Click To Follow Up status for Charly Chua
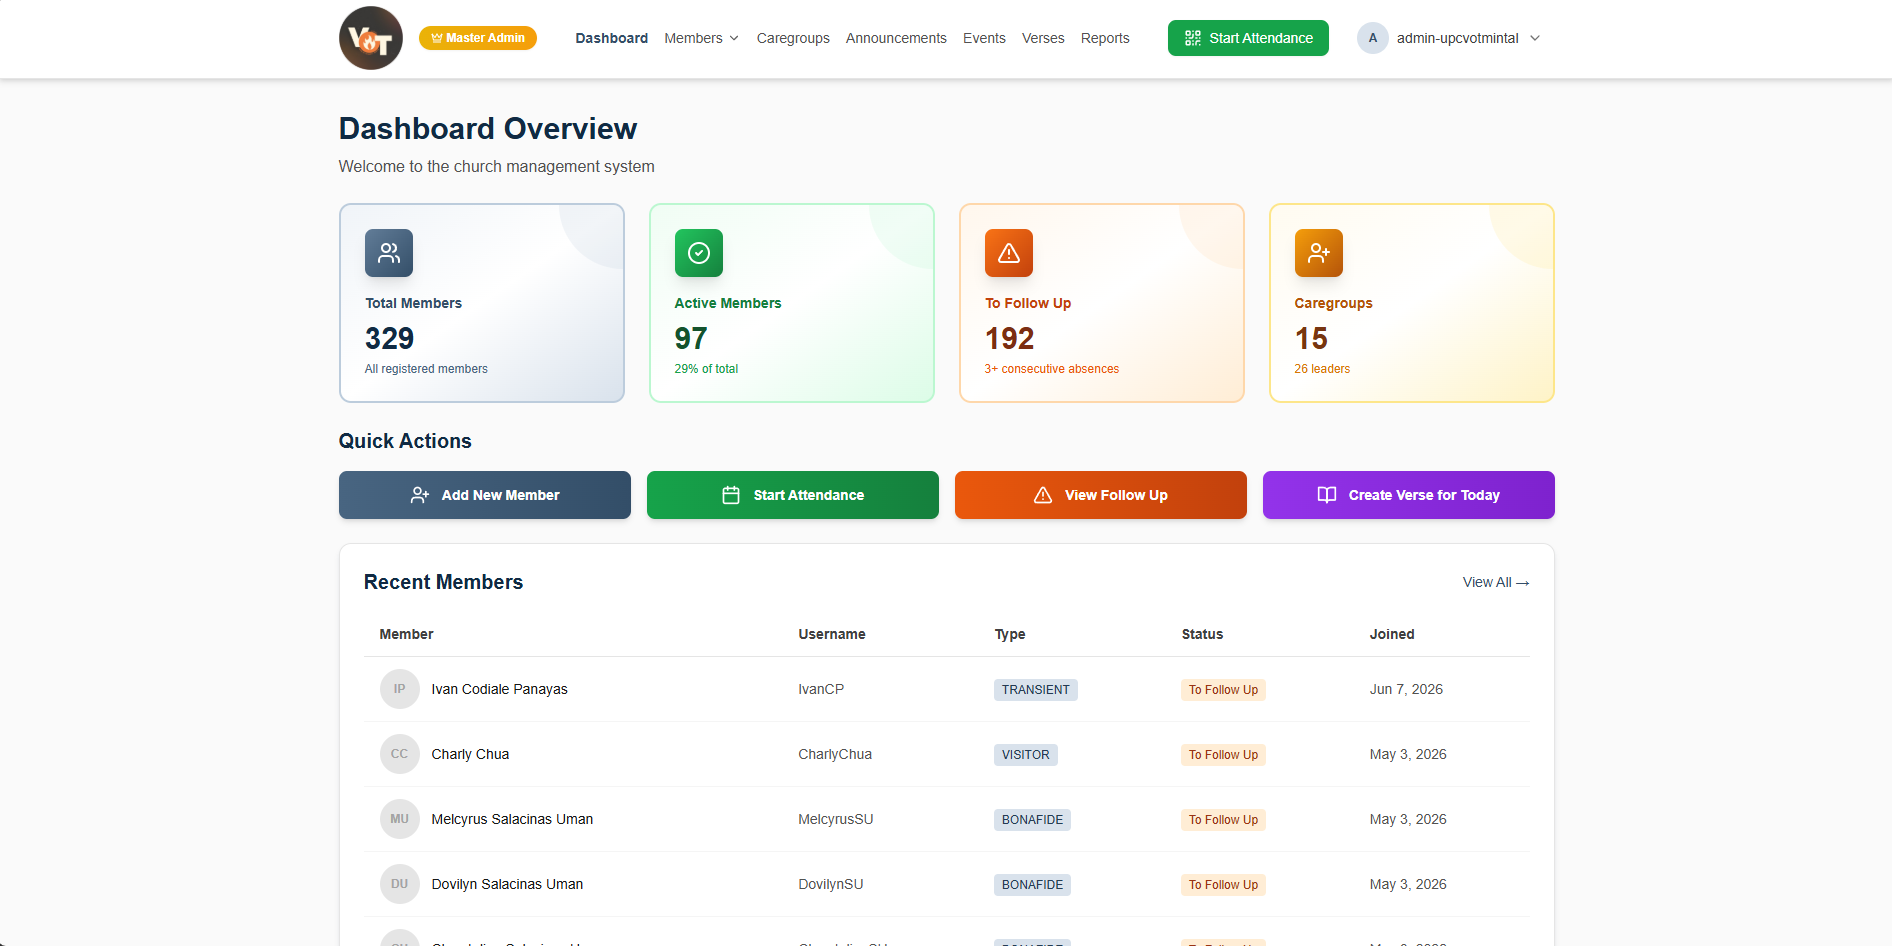1892x946 pixels. coord(1223,755)
